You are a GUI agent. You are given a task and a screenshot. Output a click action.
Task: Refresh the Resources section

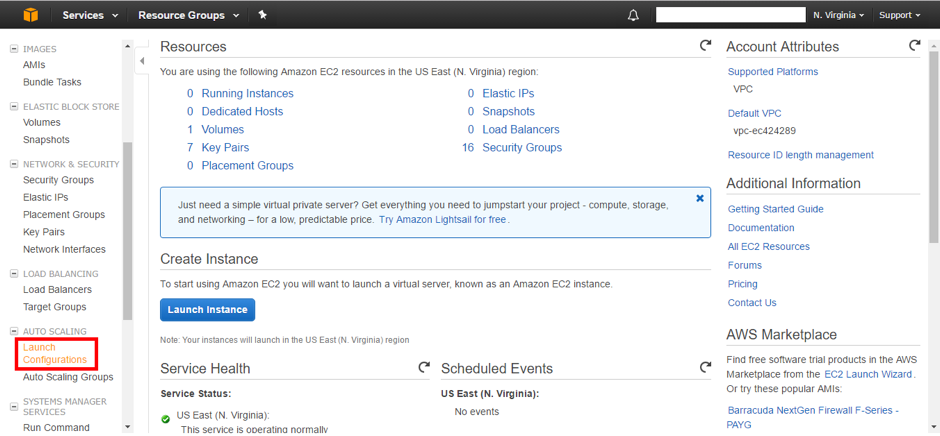pos(705,46)
